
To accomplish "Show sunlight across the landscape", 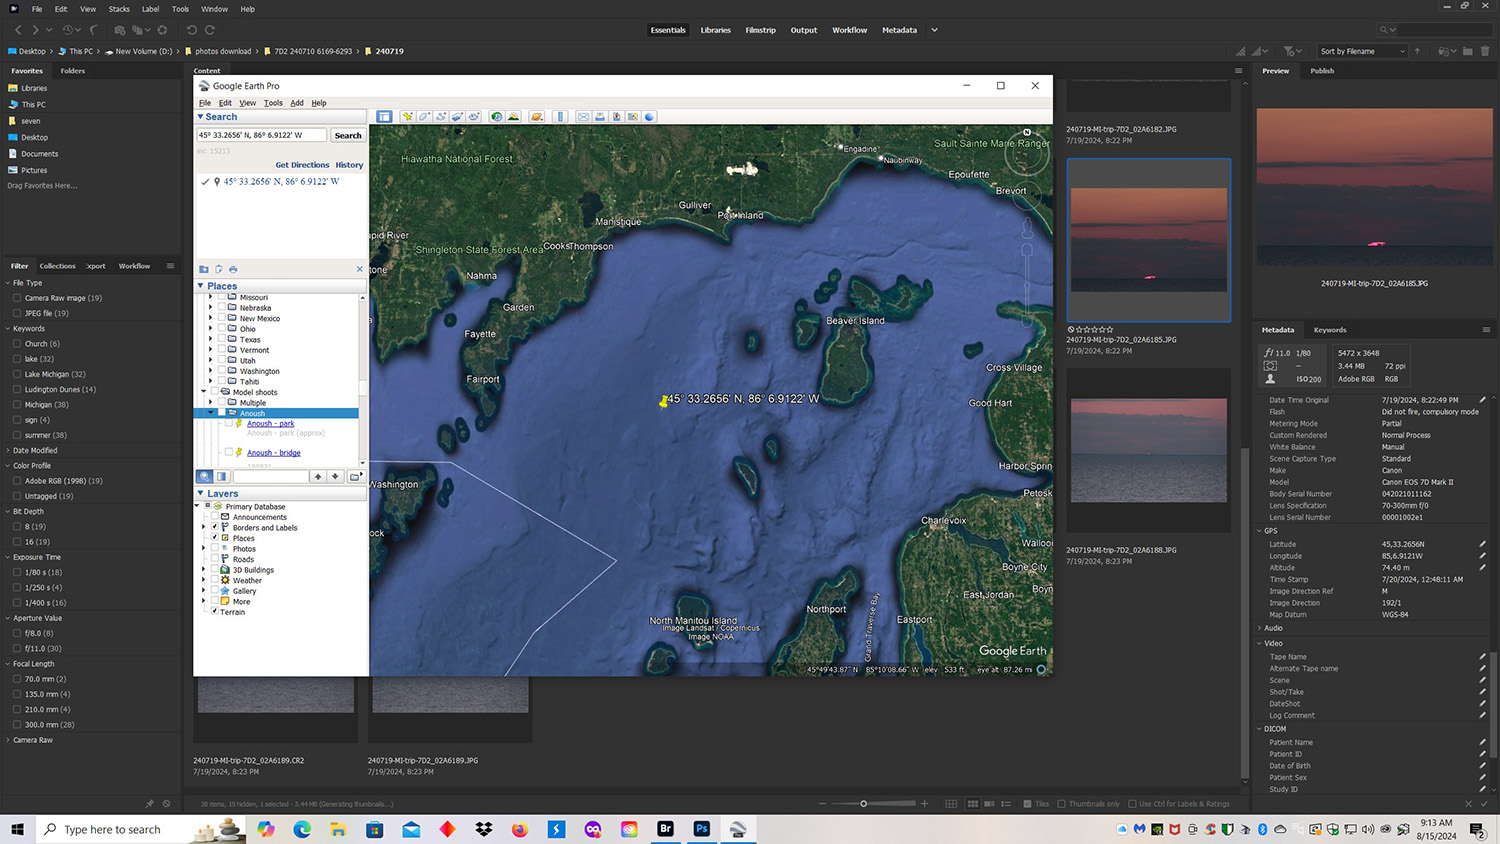I will 513,117.
